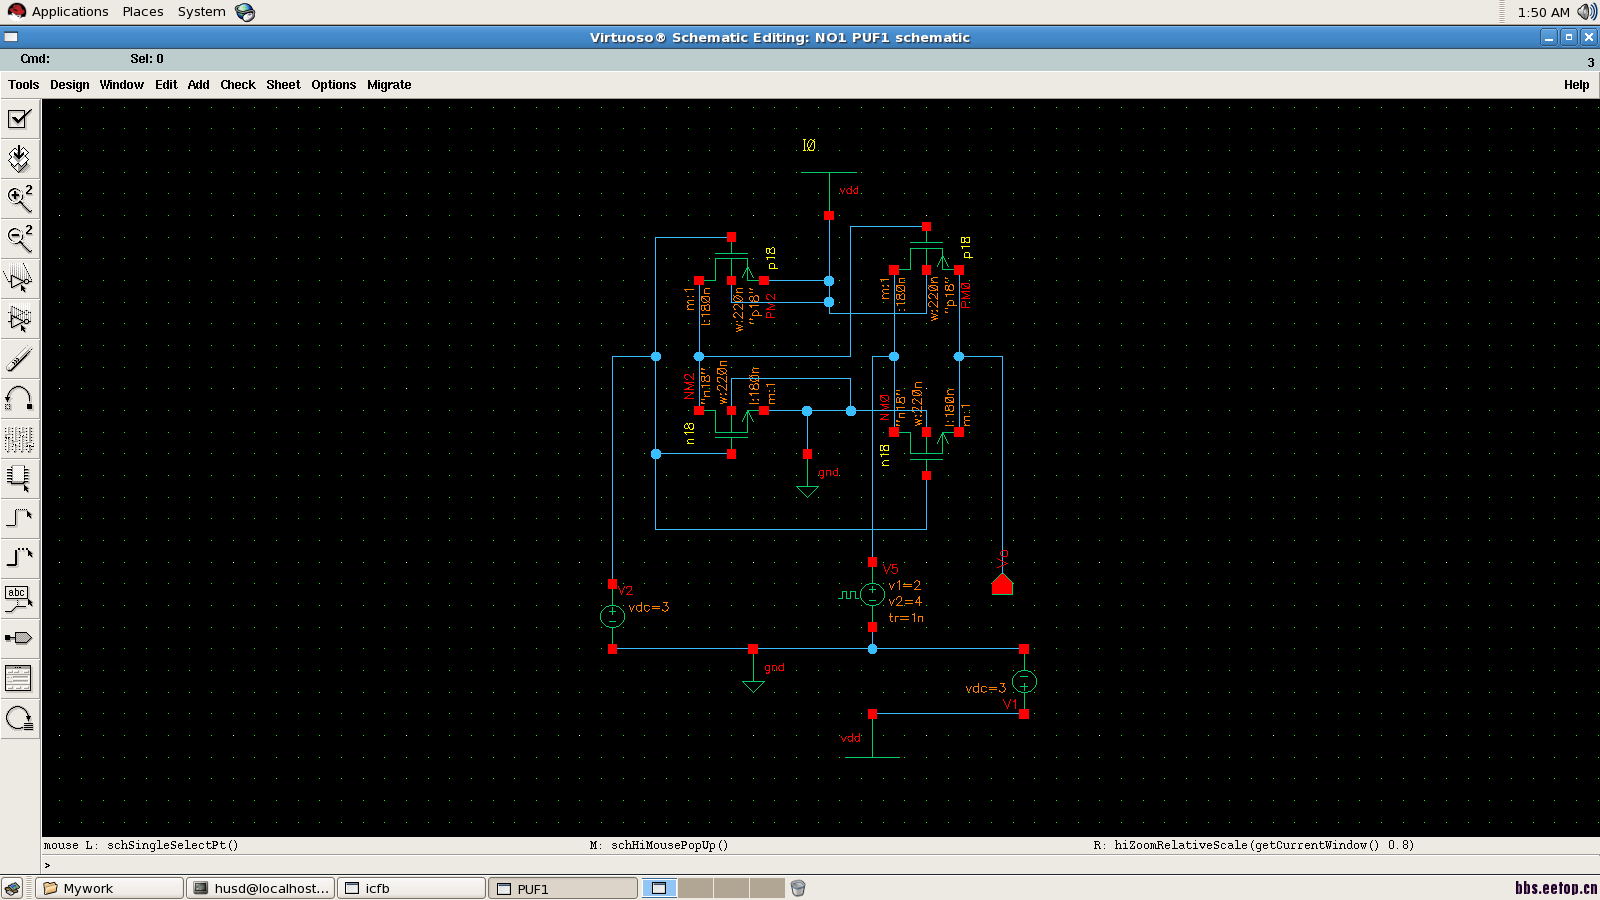The height and width of the screenshot is (900, 1600).
Task: Select the Add Pin tool
Action: [x=19, y=638]
